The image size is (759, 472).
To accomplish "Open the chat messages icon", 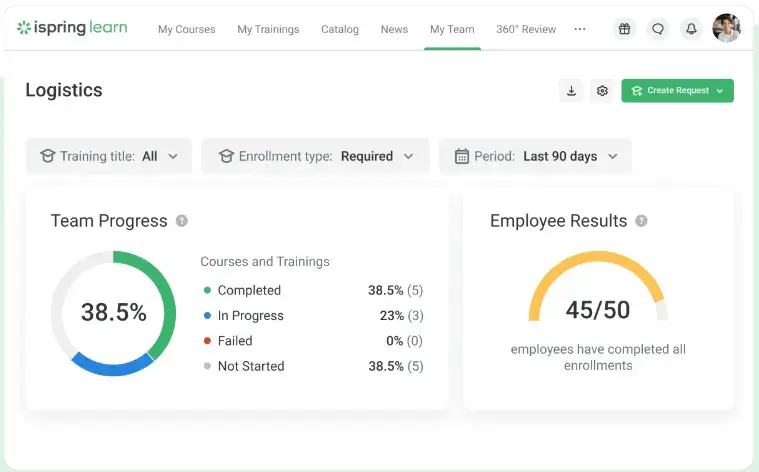I will point(658,29).
